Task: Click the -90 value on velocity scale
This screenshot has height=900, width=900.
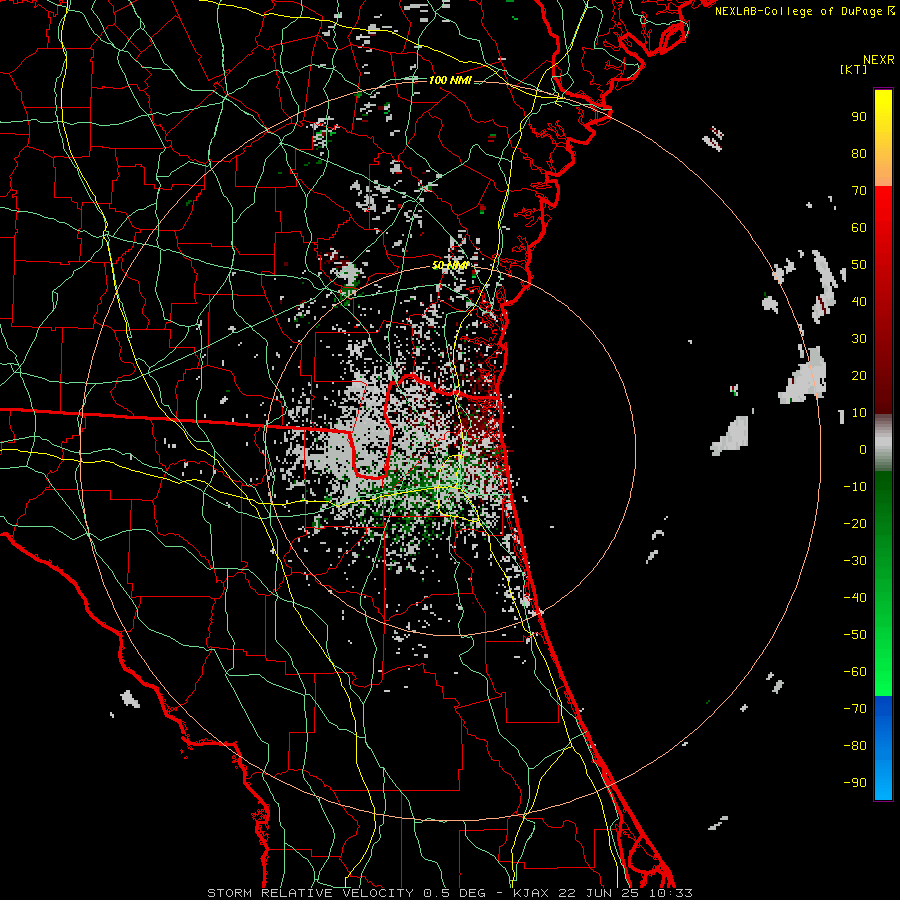Action: click(x=855, y=783)
